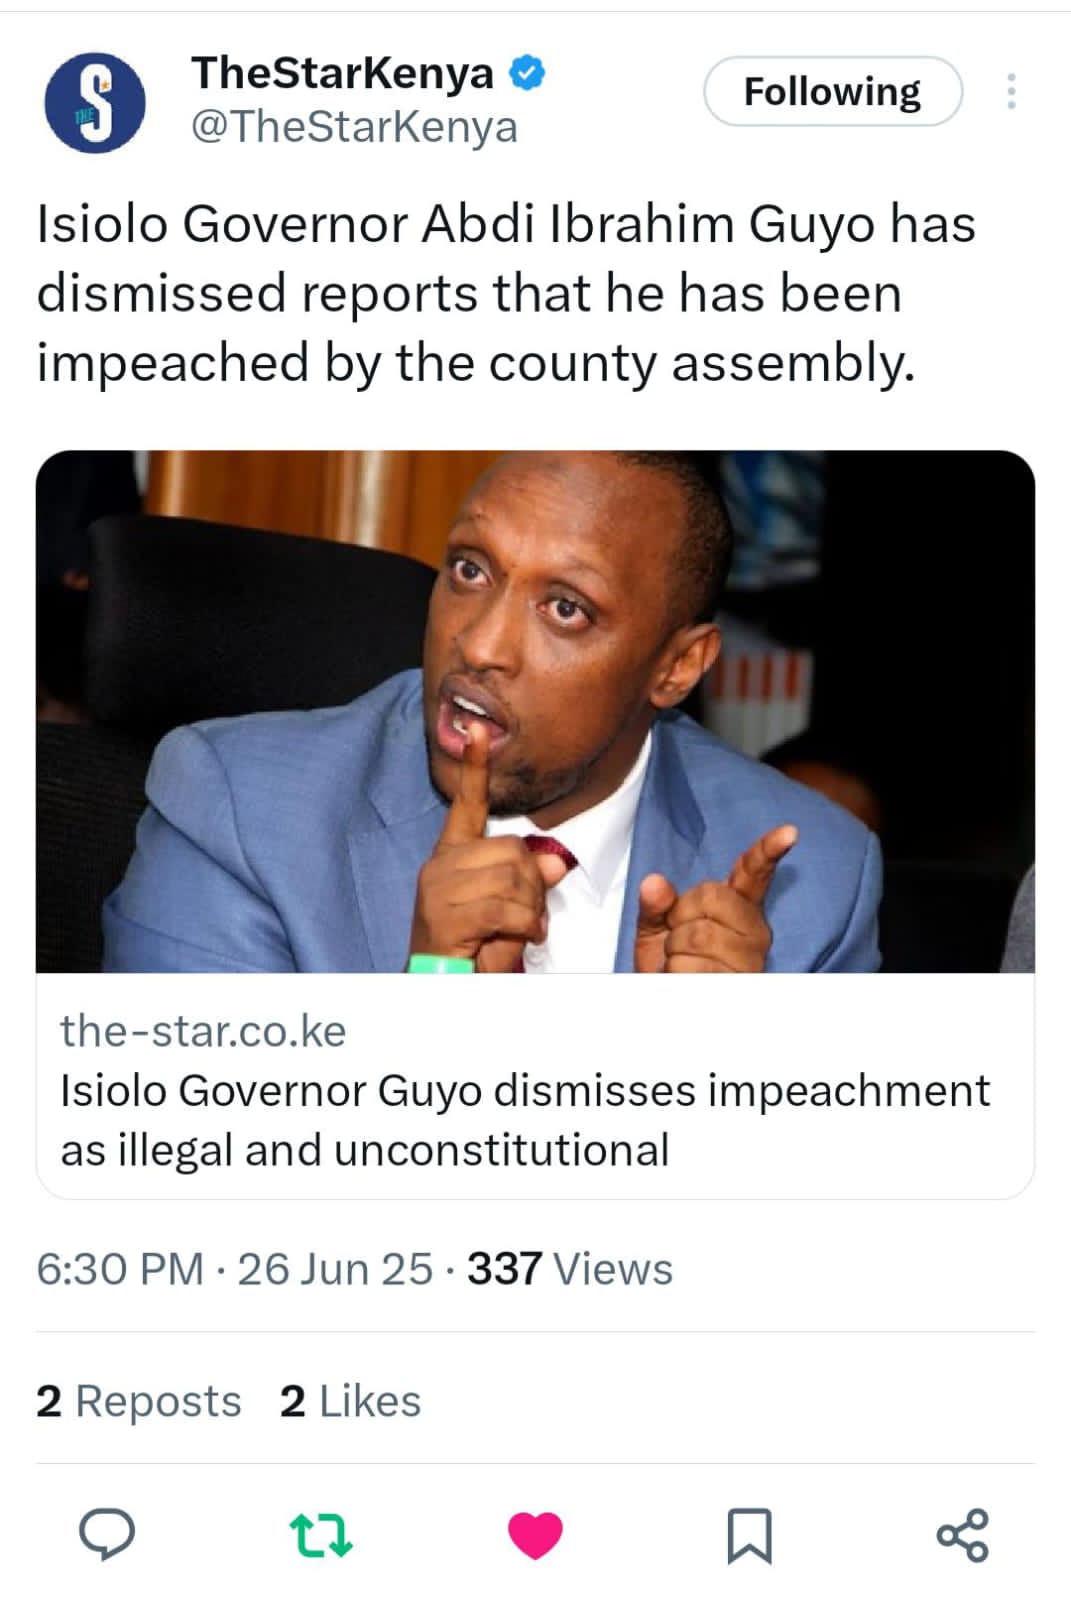This screenshot has height=1600, width=1071.
Task: Open the three-dot more options menu
Action: tap(1011, 92)
